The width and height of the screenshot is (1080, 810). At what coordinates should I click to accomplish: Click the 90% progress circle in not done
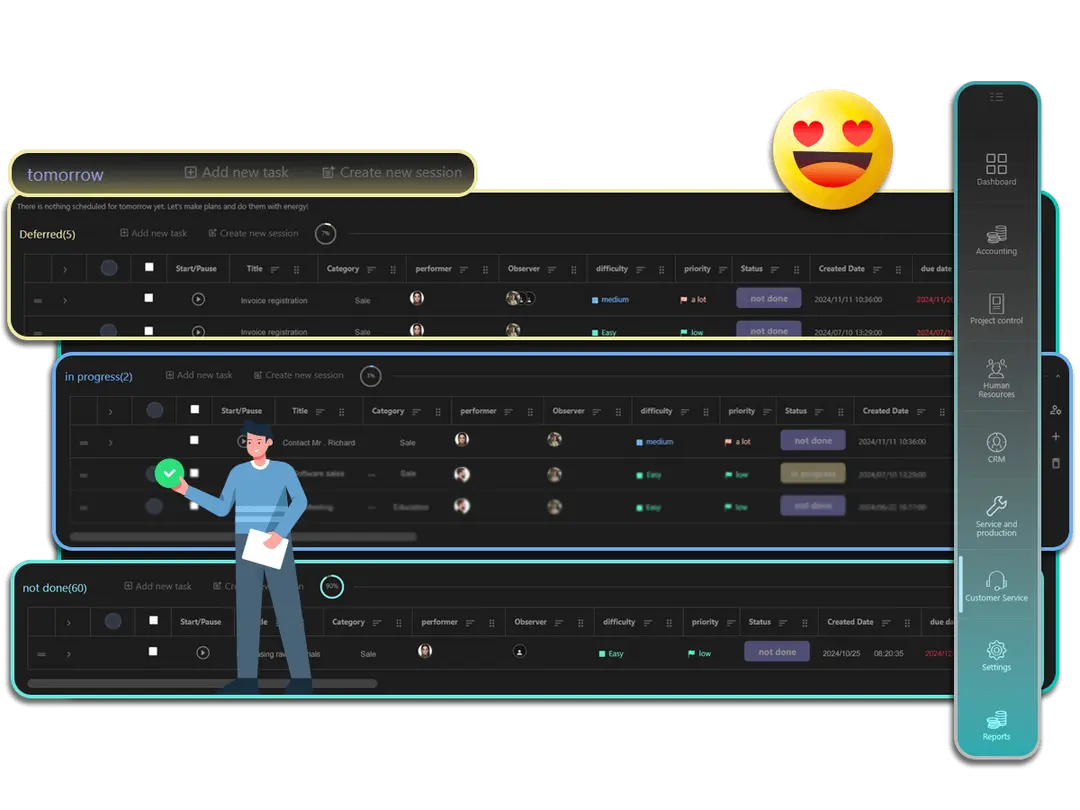331,587
